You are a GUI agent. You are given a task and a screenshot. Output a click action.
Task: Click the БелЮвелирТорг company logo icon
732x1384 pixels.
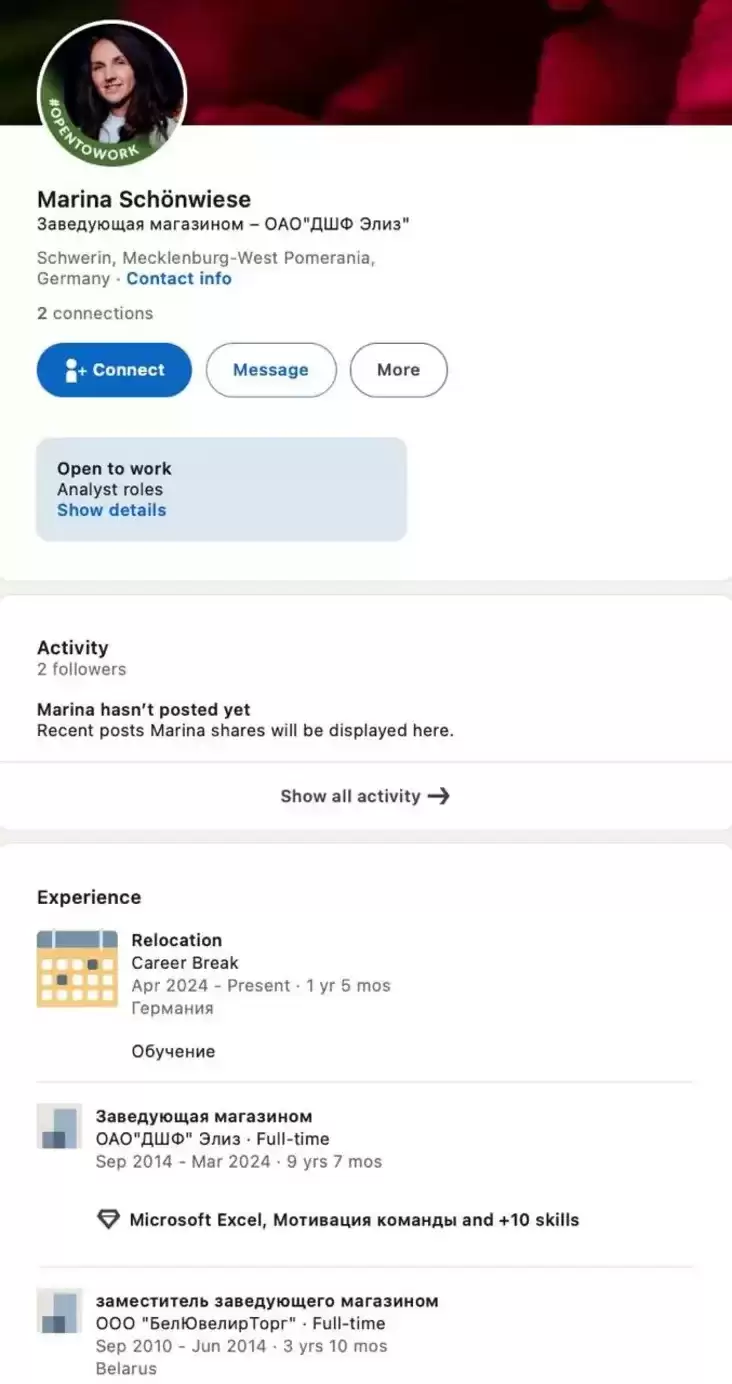coord(59,1310)
